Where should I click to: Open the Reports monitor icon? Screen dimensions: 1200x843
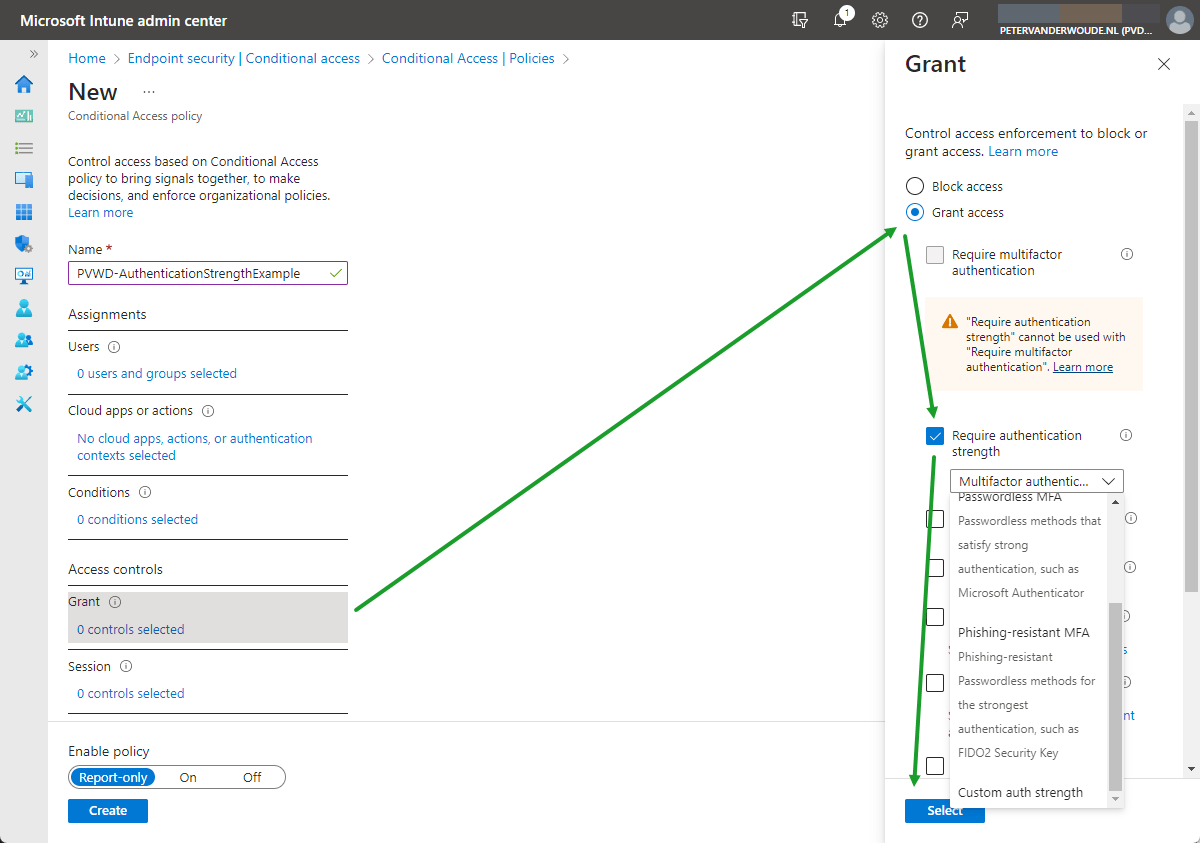tap(24, 275)
